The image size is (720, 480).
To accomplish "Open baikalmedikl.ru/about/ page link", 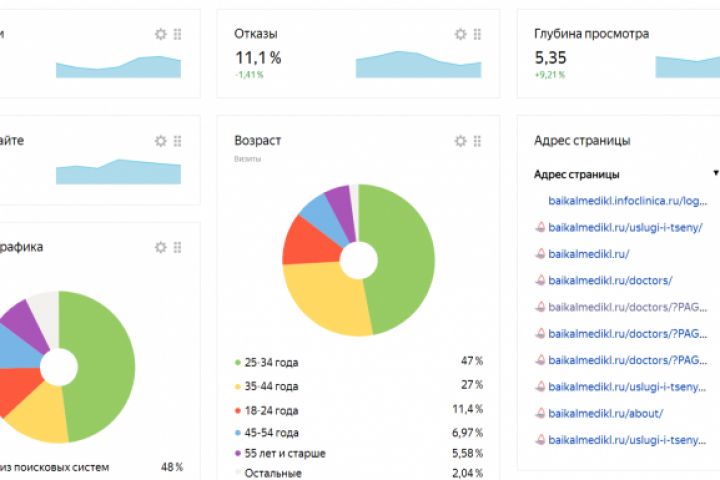I will coord(606,413).
